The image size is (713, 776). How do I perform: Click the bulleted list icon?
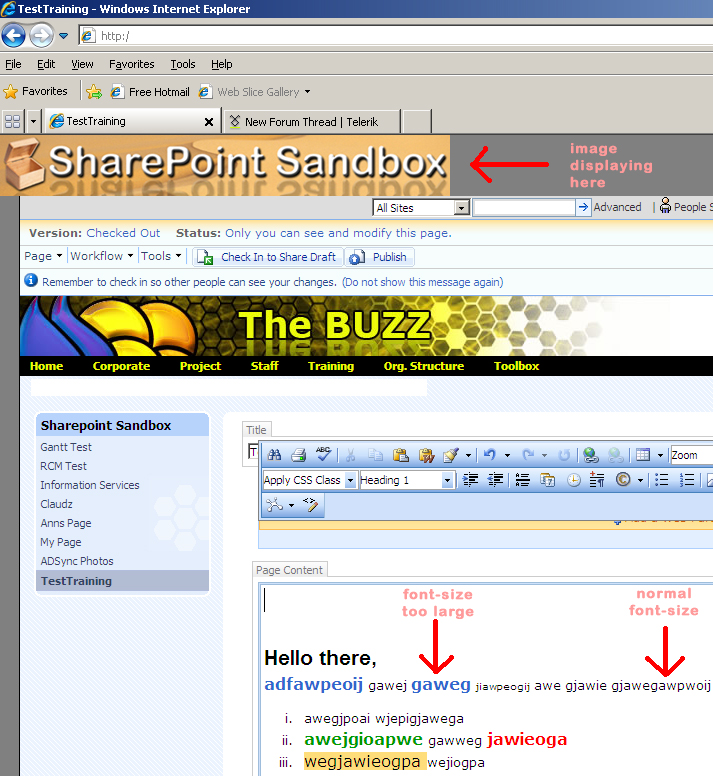662,480
